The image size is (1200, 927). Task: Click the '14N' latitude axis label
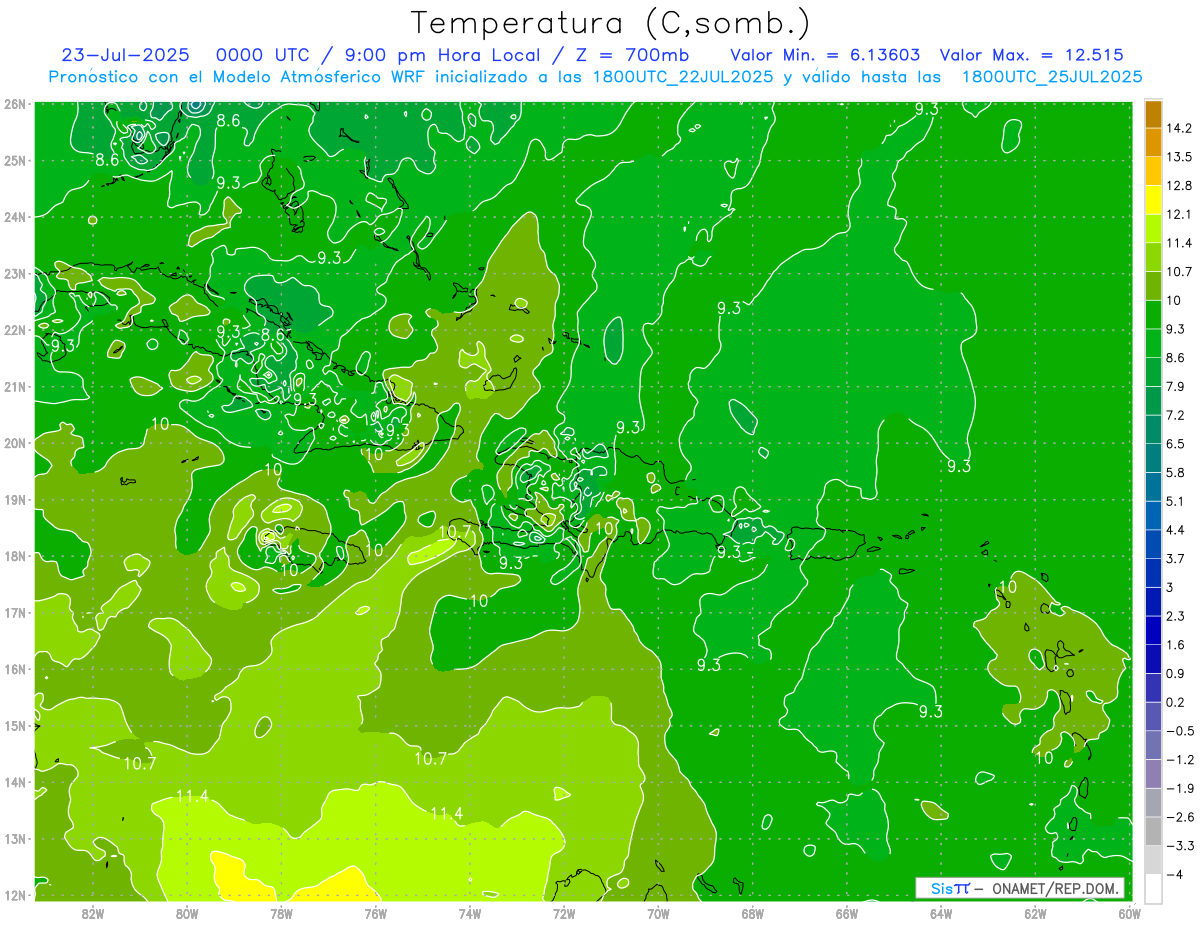pyautogui.click(x=15, y=782)
